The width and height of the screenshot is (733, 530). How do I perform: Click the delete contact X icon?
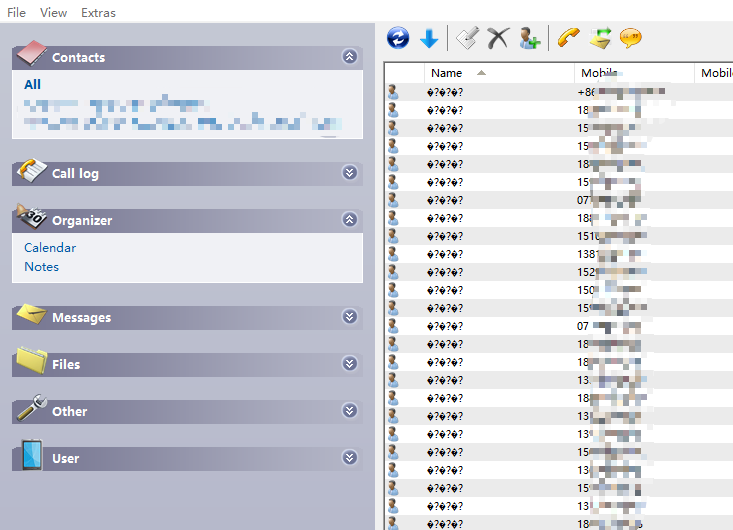(498, 39)
